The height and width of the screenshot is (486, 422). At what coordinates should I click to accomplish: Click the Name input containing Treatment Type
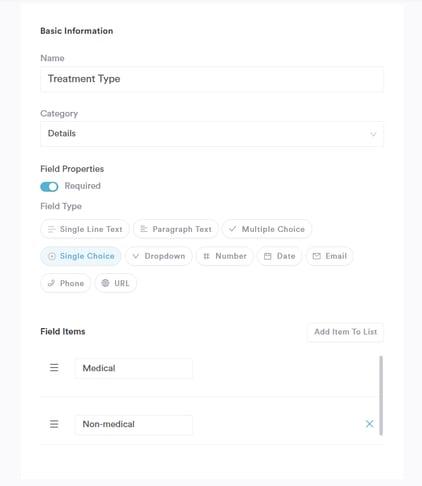tap(212, 79)
